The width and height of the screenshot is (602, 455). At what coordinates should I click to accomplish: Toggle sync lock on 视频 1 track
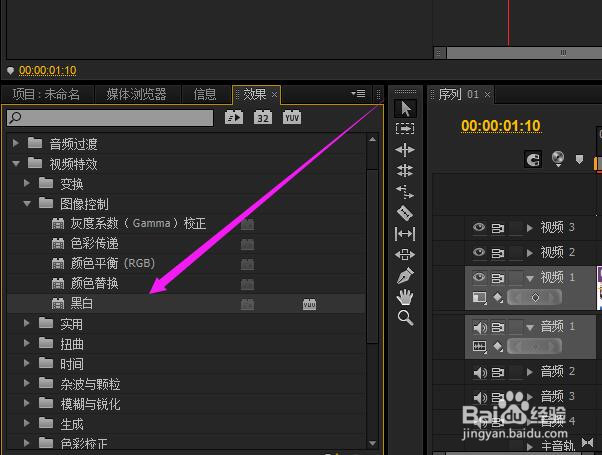click(498, 278)
